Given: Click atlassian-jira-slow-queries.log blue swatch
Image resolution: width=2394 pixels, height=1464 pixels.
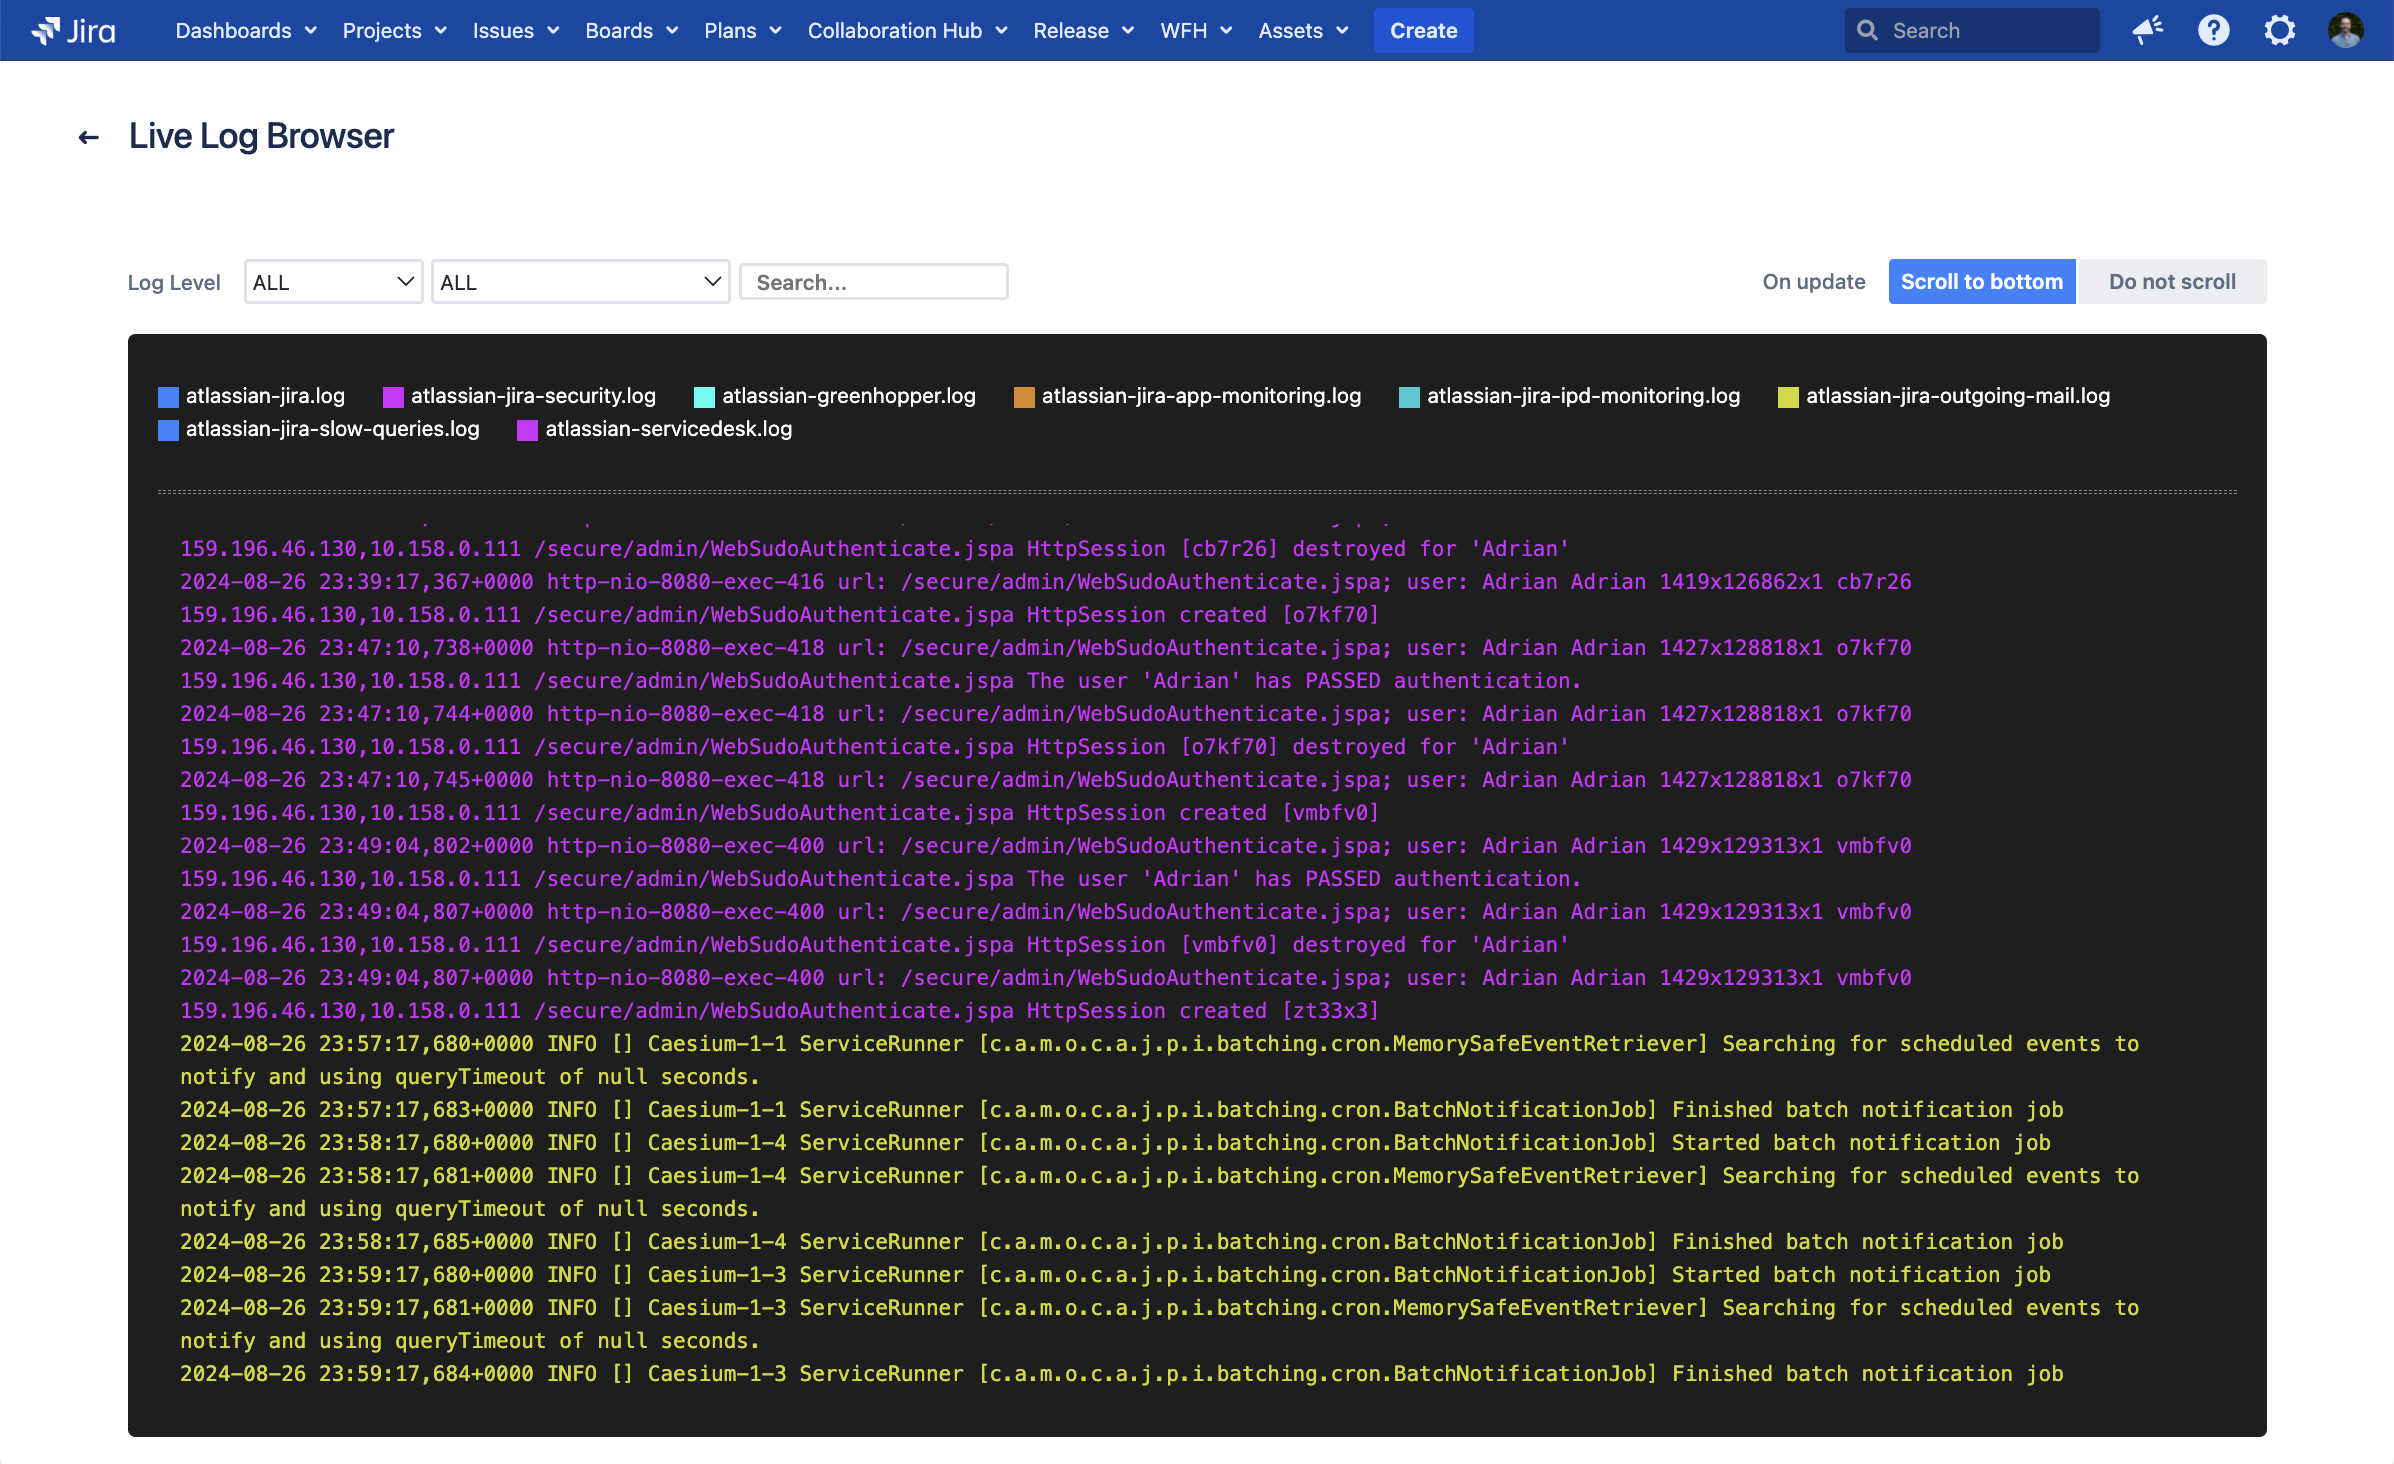Looking at the screenshot, I should click(x=168, y=430).
